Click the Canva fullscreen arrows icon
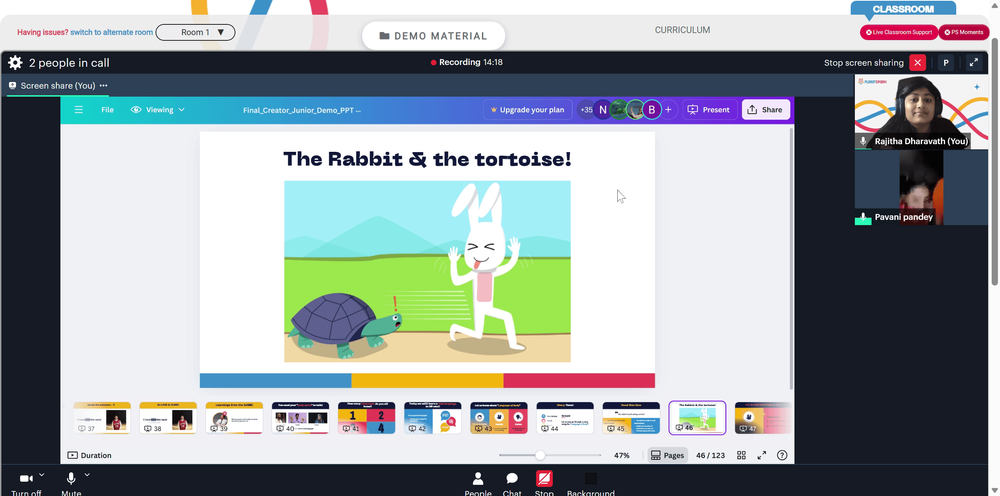 point(761,455)
